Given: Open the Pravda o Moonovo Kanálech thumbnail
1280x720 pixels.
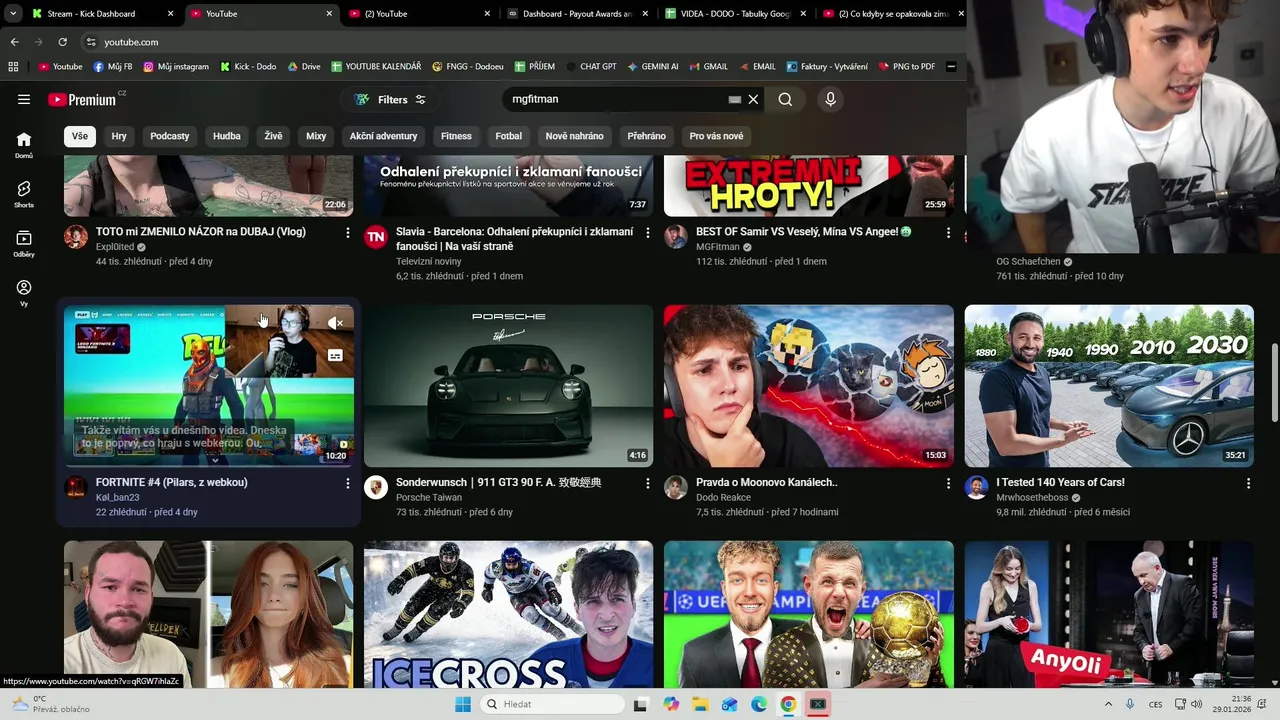Looking at the screenshot, I should pos(808,386).
